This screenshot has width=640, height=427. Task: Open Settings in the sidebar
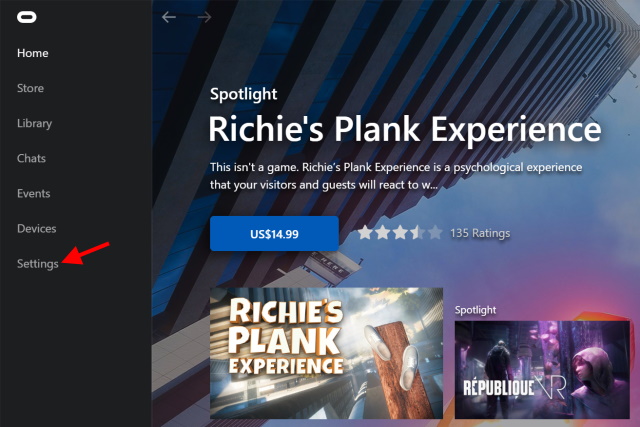[x=38, y=264]
